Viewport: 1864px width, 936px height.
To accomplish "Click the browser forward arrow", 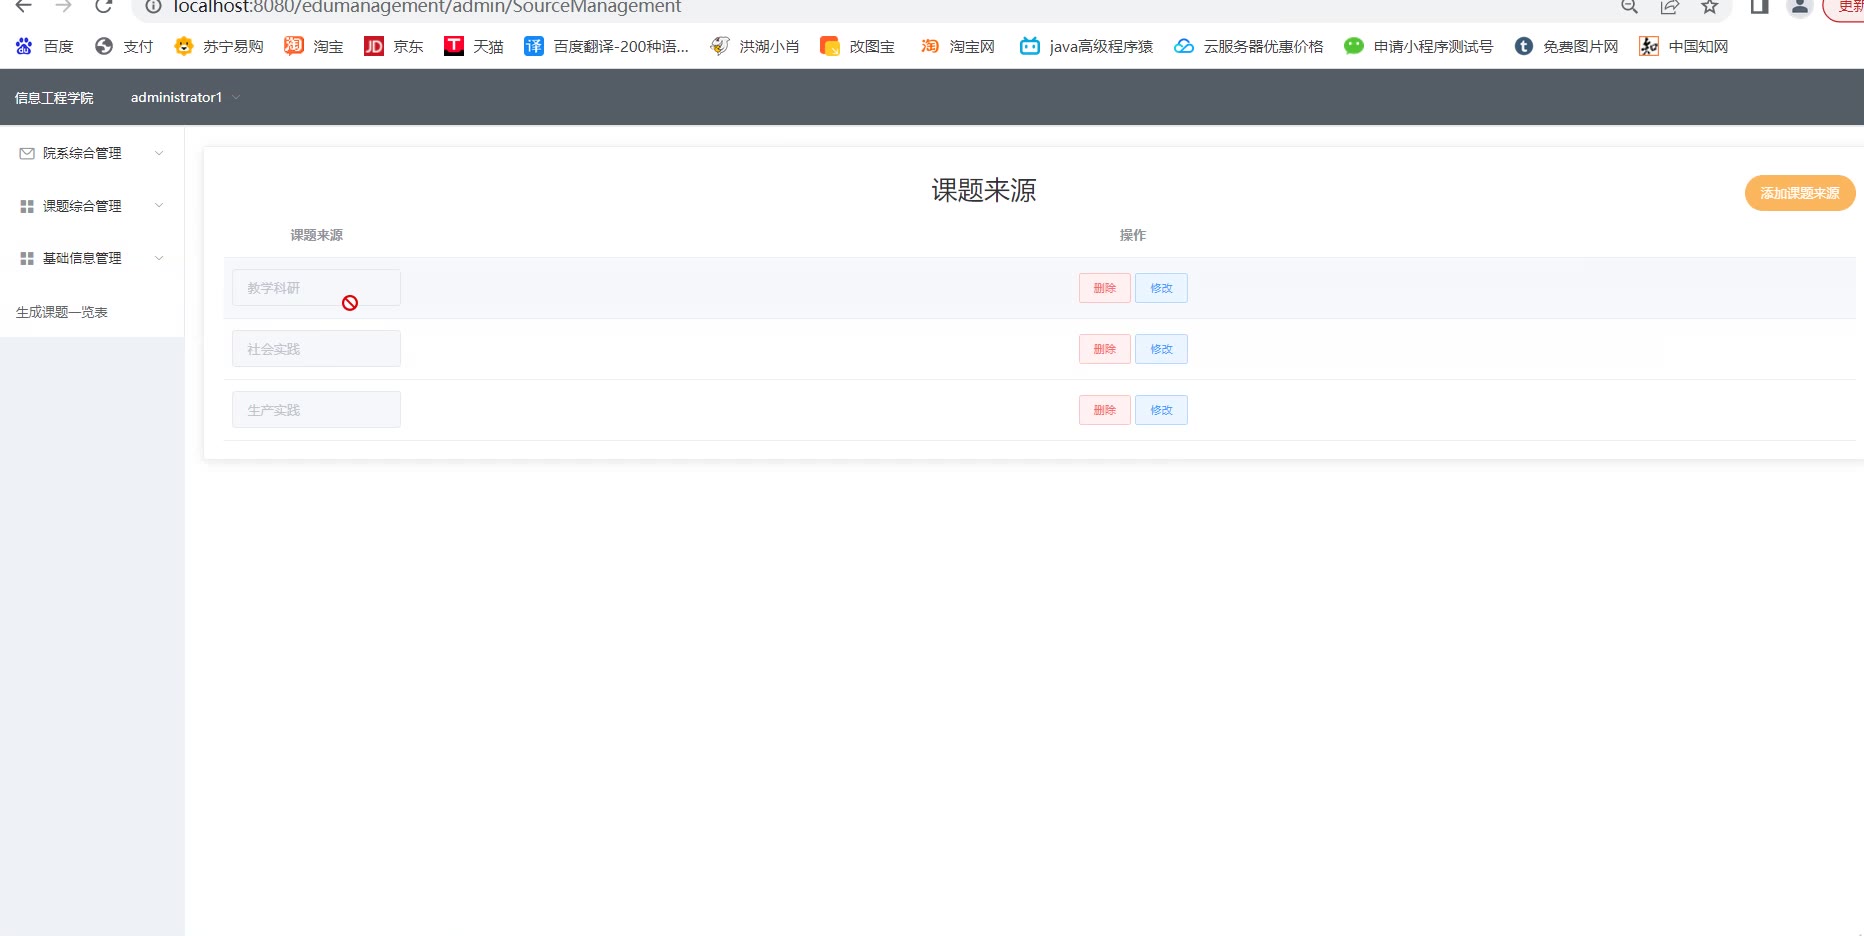I will (x=63, y=6).
